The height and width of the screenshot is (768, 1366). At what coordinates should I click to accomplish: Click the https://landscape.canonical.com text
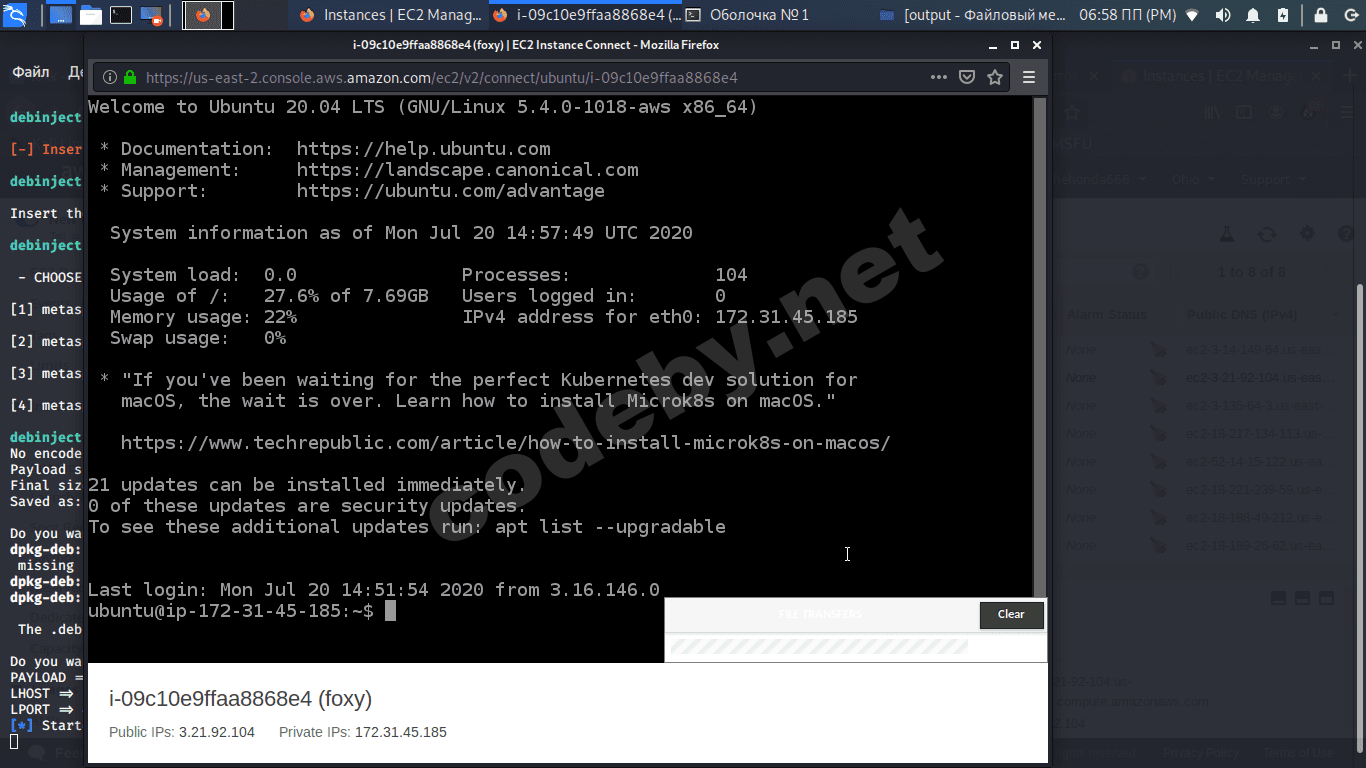(x=468, y=170)
